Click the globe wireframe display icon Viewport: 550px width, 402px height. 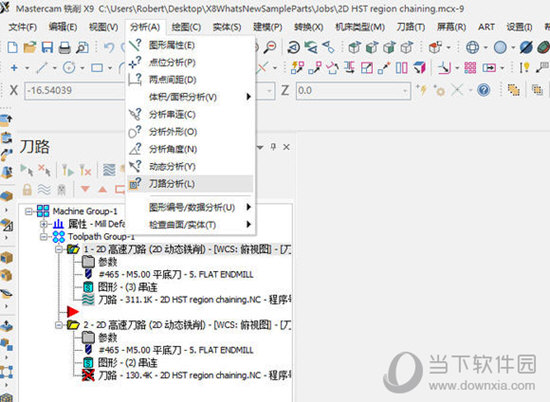pyautogui.click(x=472, y=47)
